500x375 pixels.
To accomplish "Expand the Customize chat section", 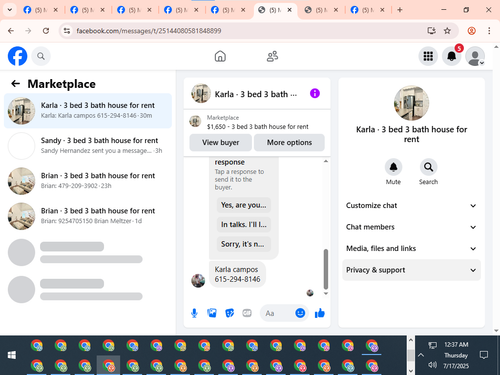I will point(411,205).
